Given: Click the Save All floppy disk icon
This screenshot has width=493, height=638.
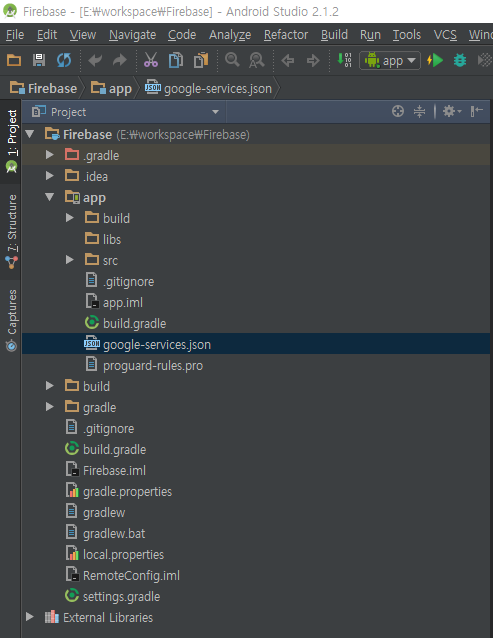Looking at the screenshot, I should (39, 60).
